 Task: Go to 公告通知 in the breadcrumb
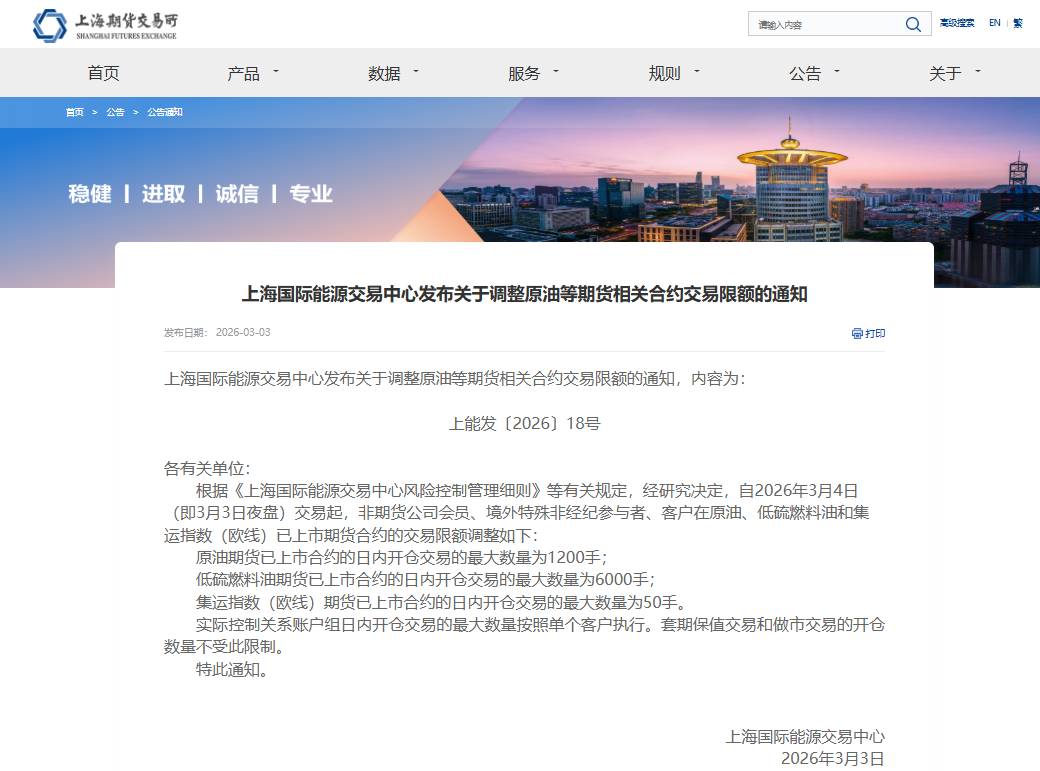click(x=164, y=112)
